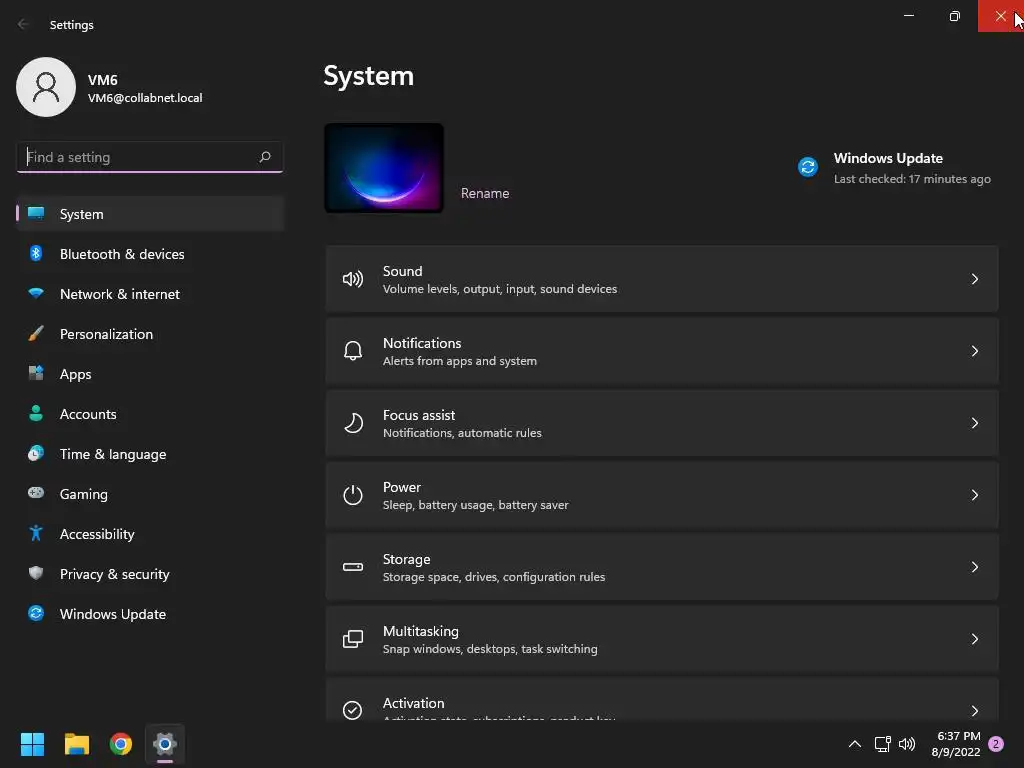Open the Gaming category
The image size is (1024, 768).
click(x=150, y=494)
